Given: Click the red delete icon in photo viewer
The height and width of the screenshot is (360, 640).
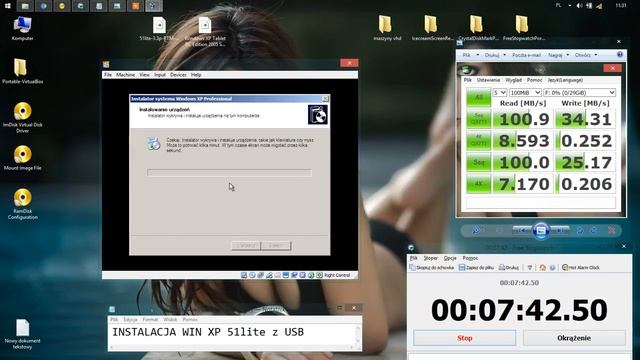Looking at the screenshot, I should click(611, 231).
